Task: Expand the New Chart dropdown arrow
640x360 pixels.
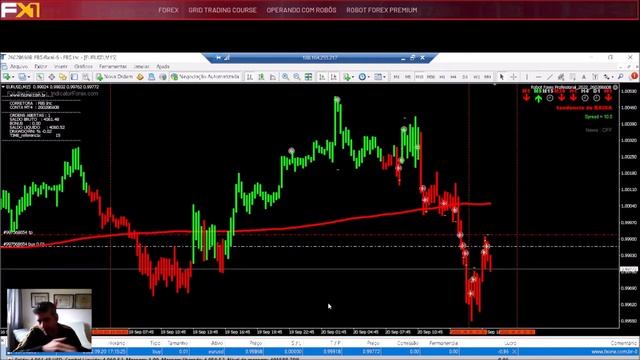Action: (13, 77)
